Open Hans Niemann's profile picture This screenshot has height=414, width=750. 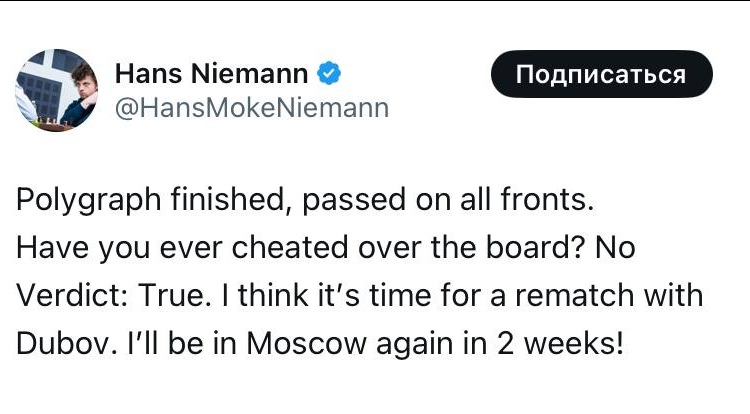click(56, 90)
